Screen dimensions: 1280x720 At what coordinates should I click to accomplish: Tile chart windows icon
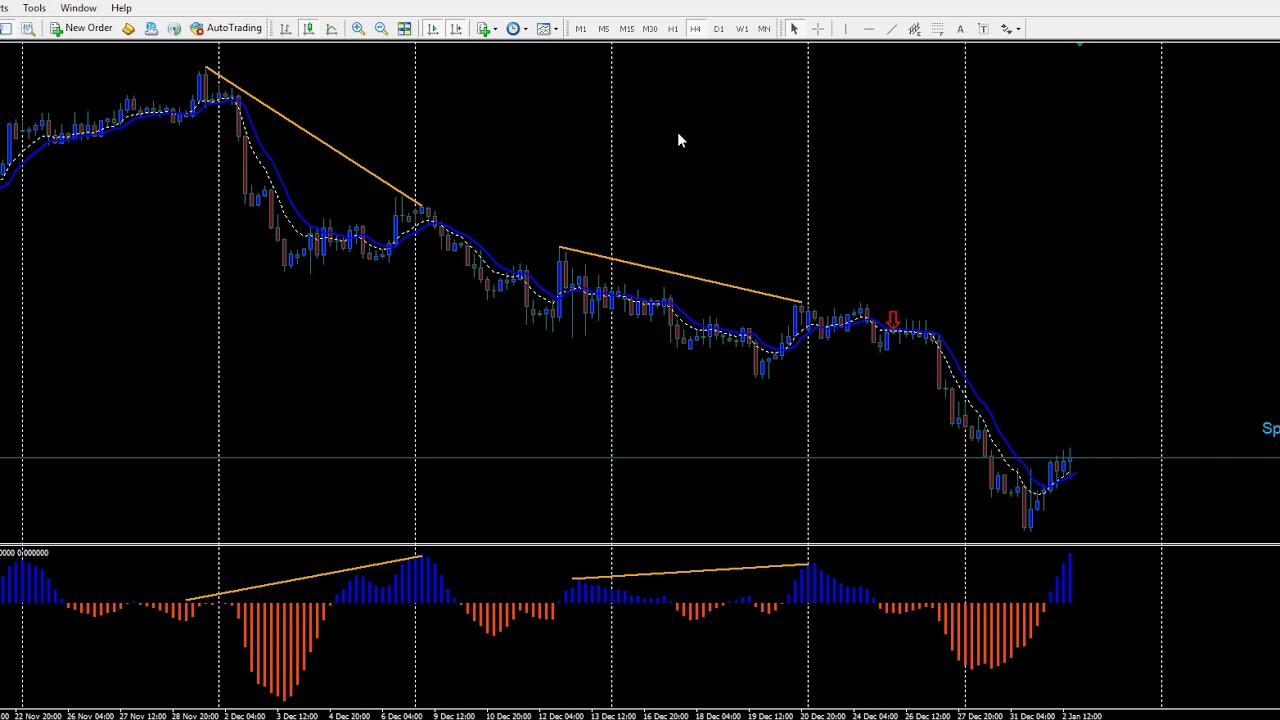(x=404, y=28)
